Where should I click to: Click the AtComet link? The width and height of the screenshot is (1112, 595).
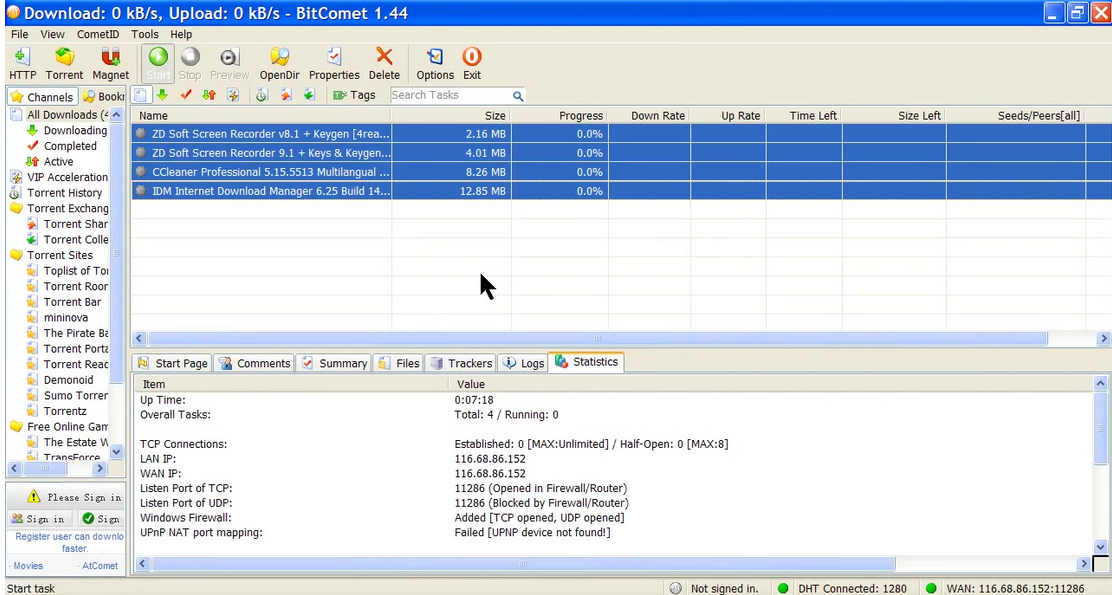[x=99, y=566]
